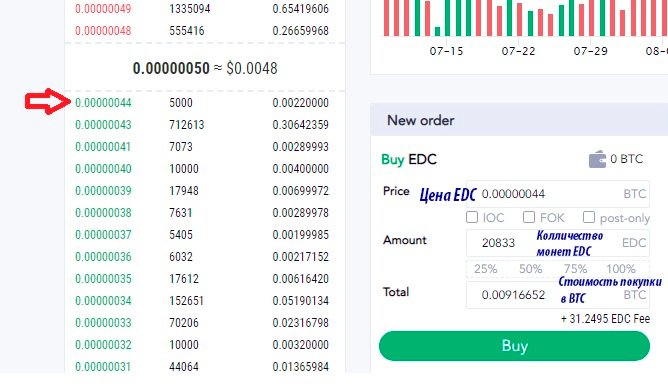Toggle the post-only checkbox
The width and height of the screenshot is (668, 387).
(x=589, y=217)
